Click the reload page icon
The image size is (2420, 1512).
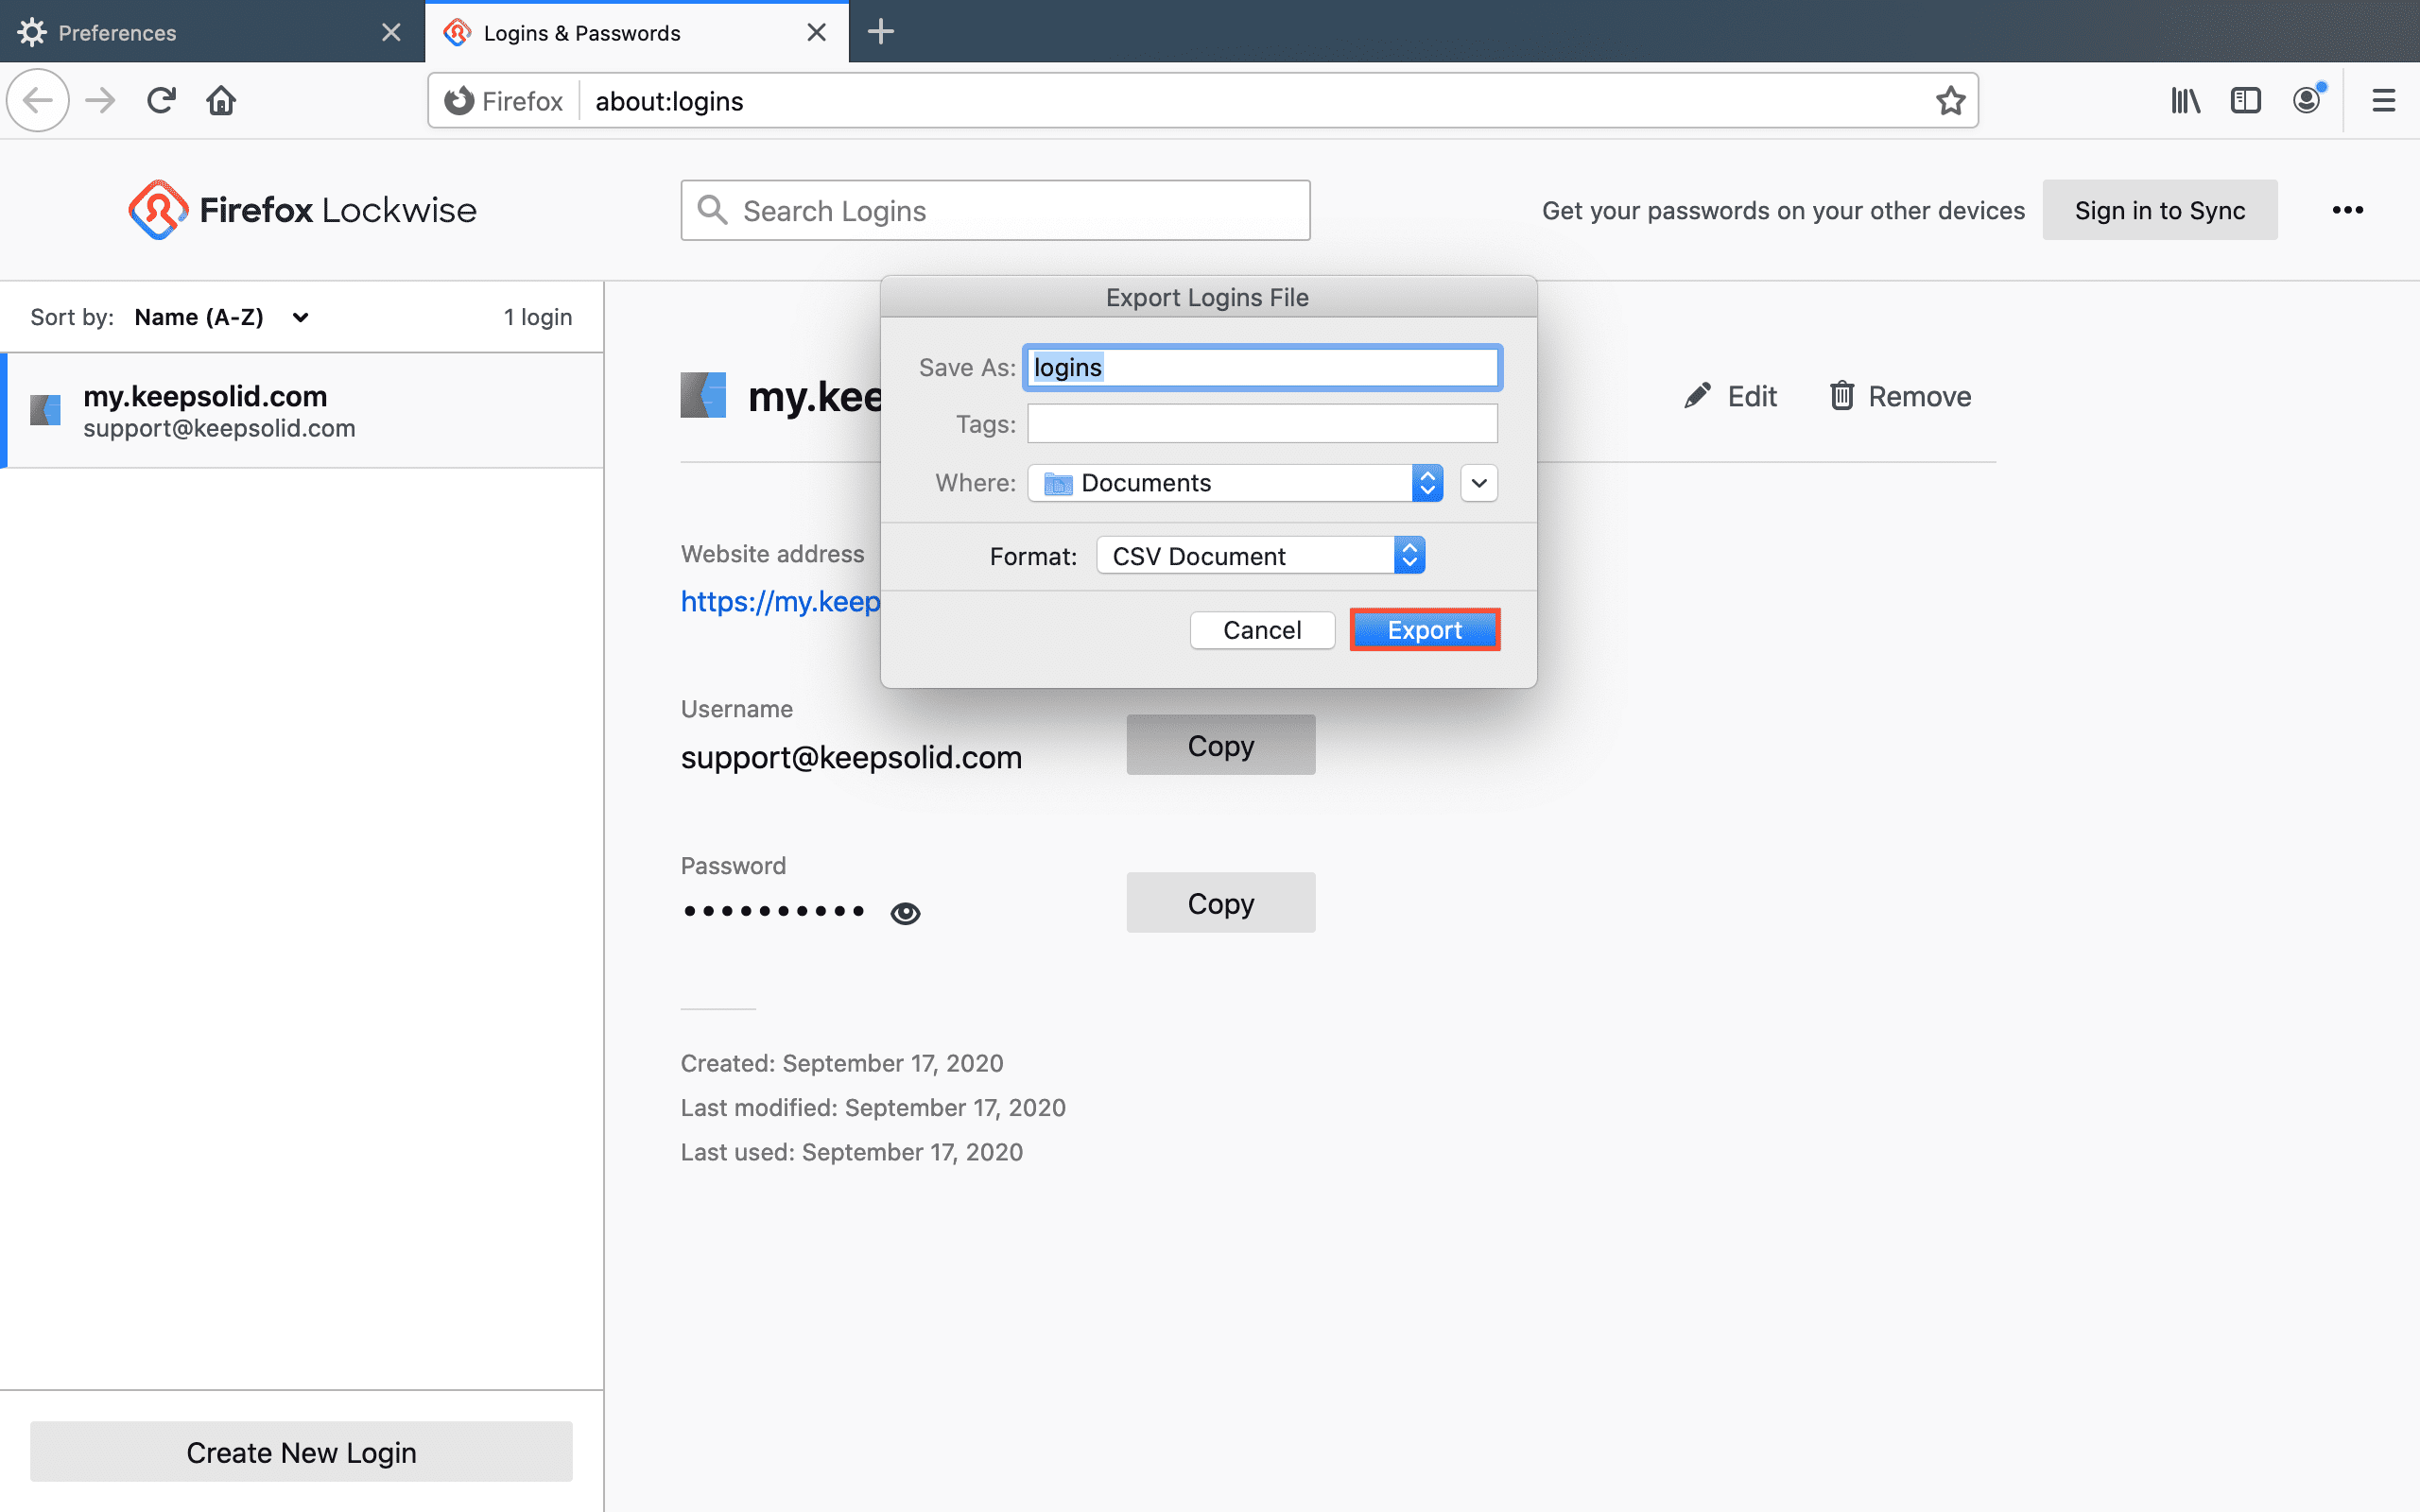click(x=161, y=100)
